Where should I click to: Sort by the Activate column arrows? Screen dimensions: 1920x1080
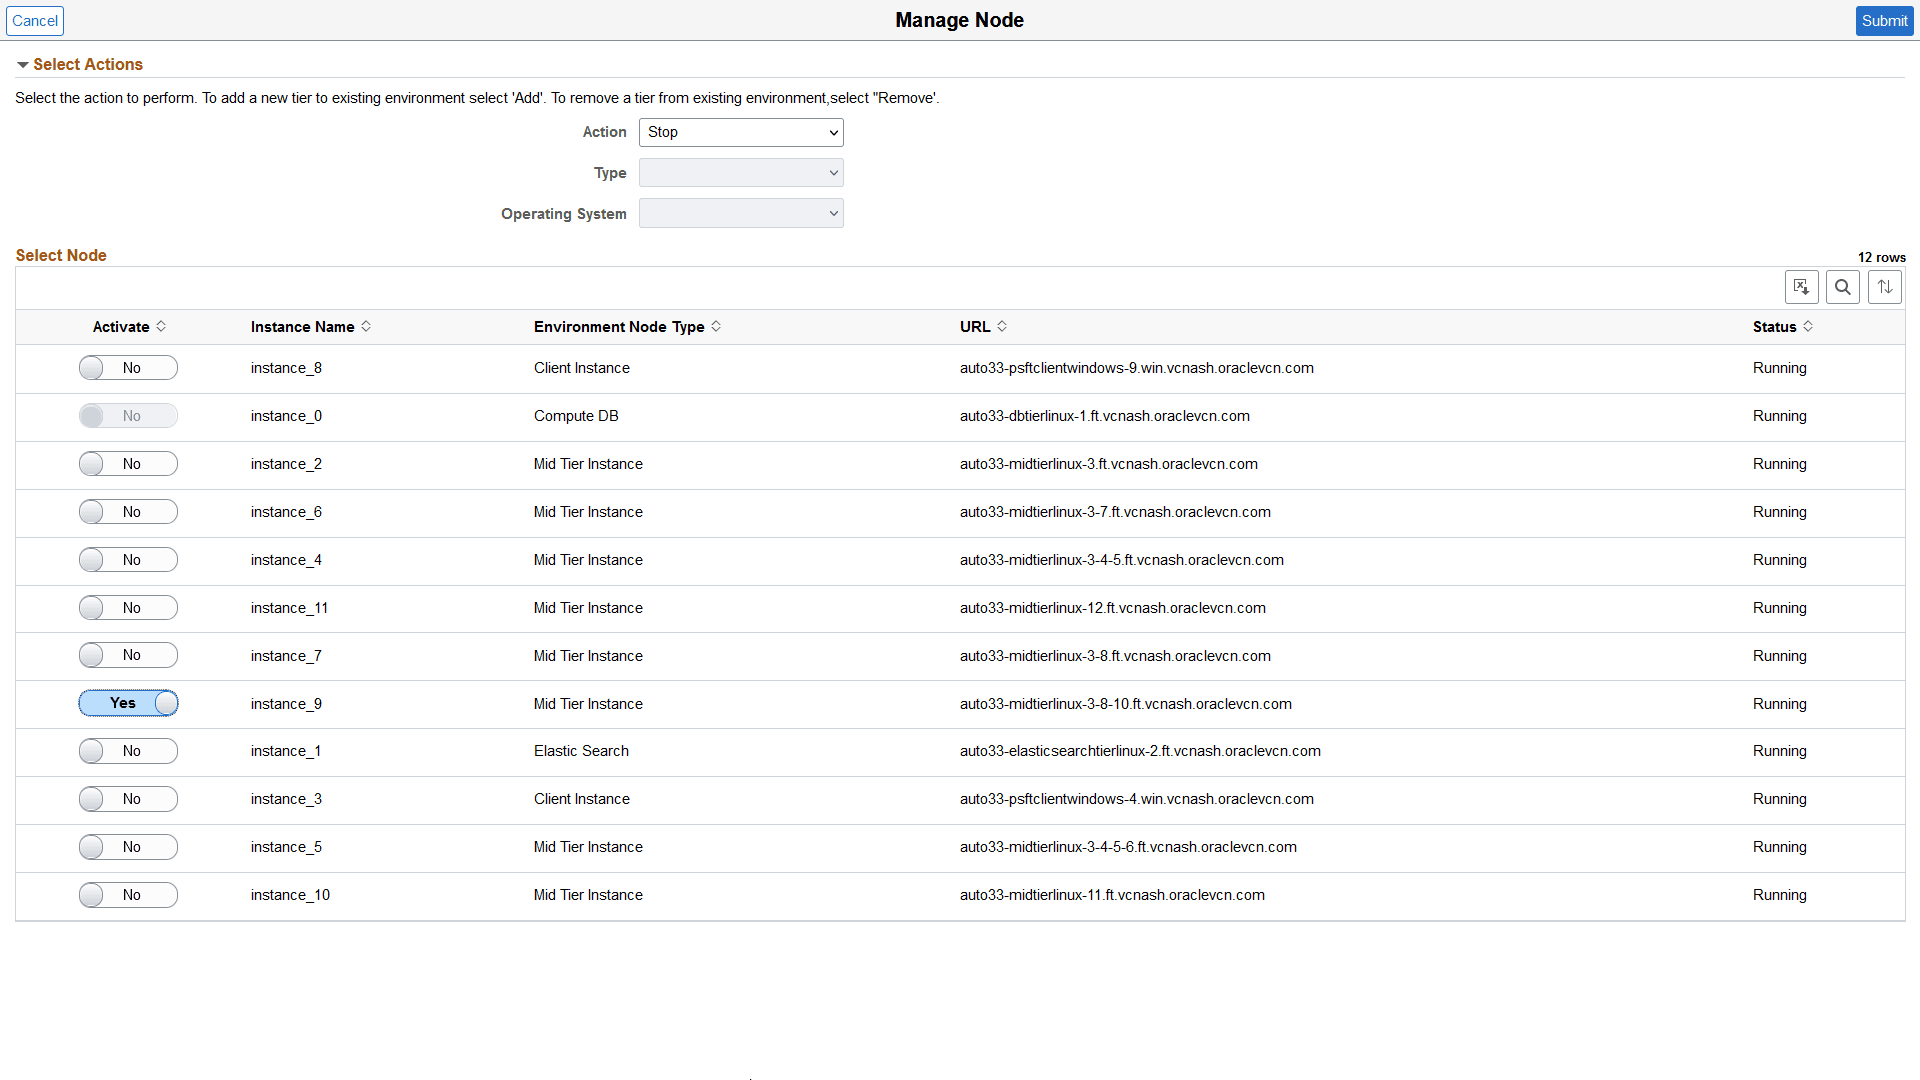(x=161, y=327)
